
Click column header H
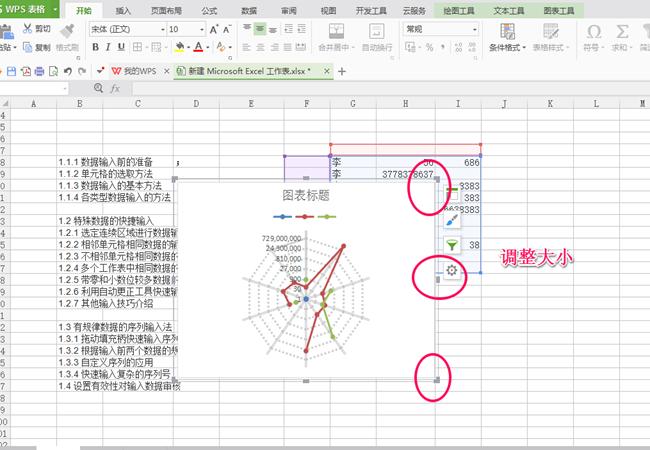(405, 103)
